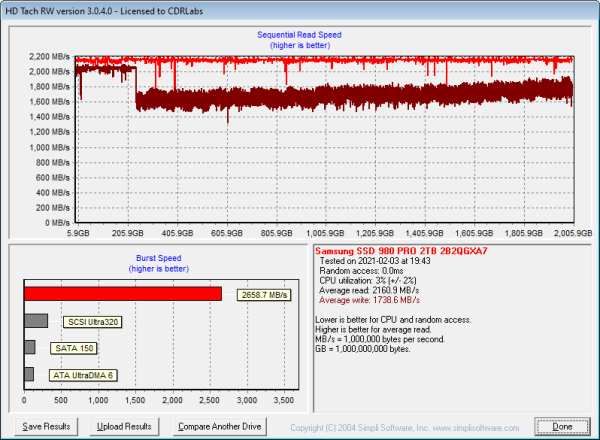Click the Average read 2160.9 MB/s line
The image size is (600, 440).
pos(370,289)
